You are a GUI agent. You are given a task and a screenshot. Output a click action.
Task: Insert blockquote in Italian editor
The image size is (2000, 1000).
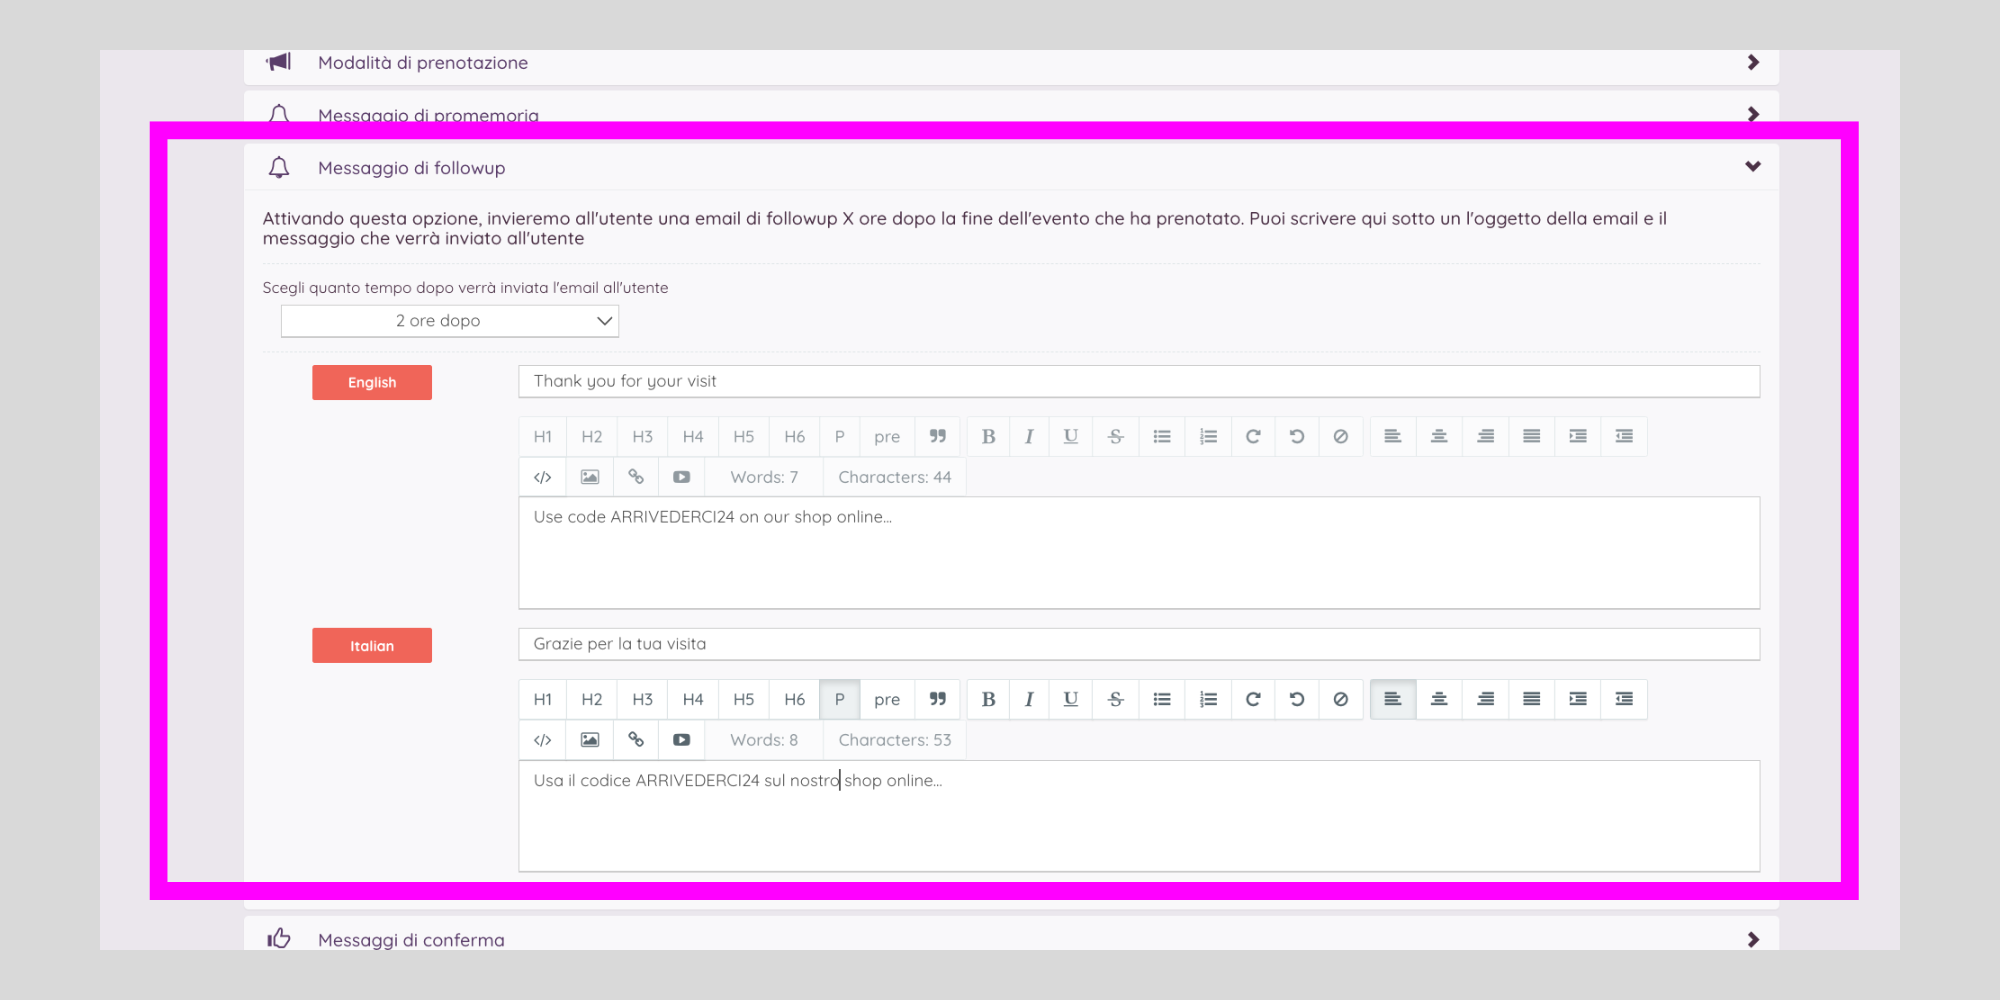(938, 699)
